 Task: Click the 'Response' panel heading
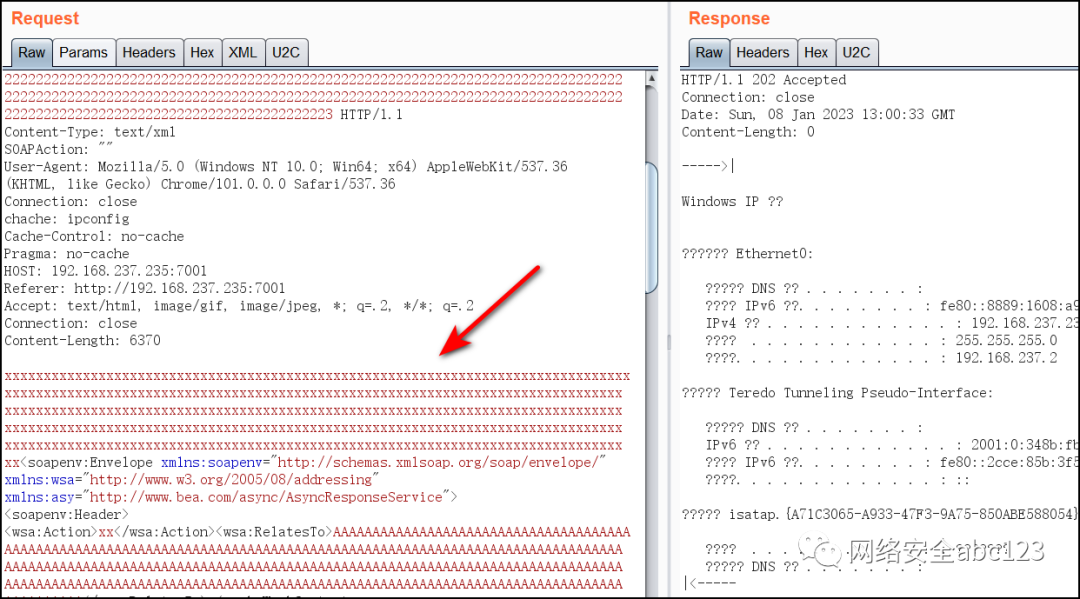(729, 19)
